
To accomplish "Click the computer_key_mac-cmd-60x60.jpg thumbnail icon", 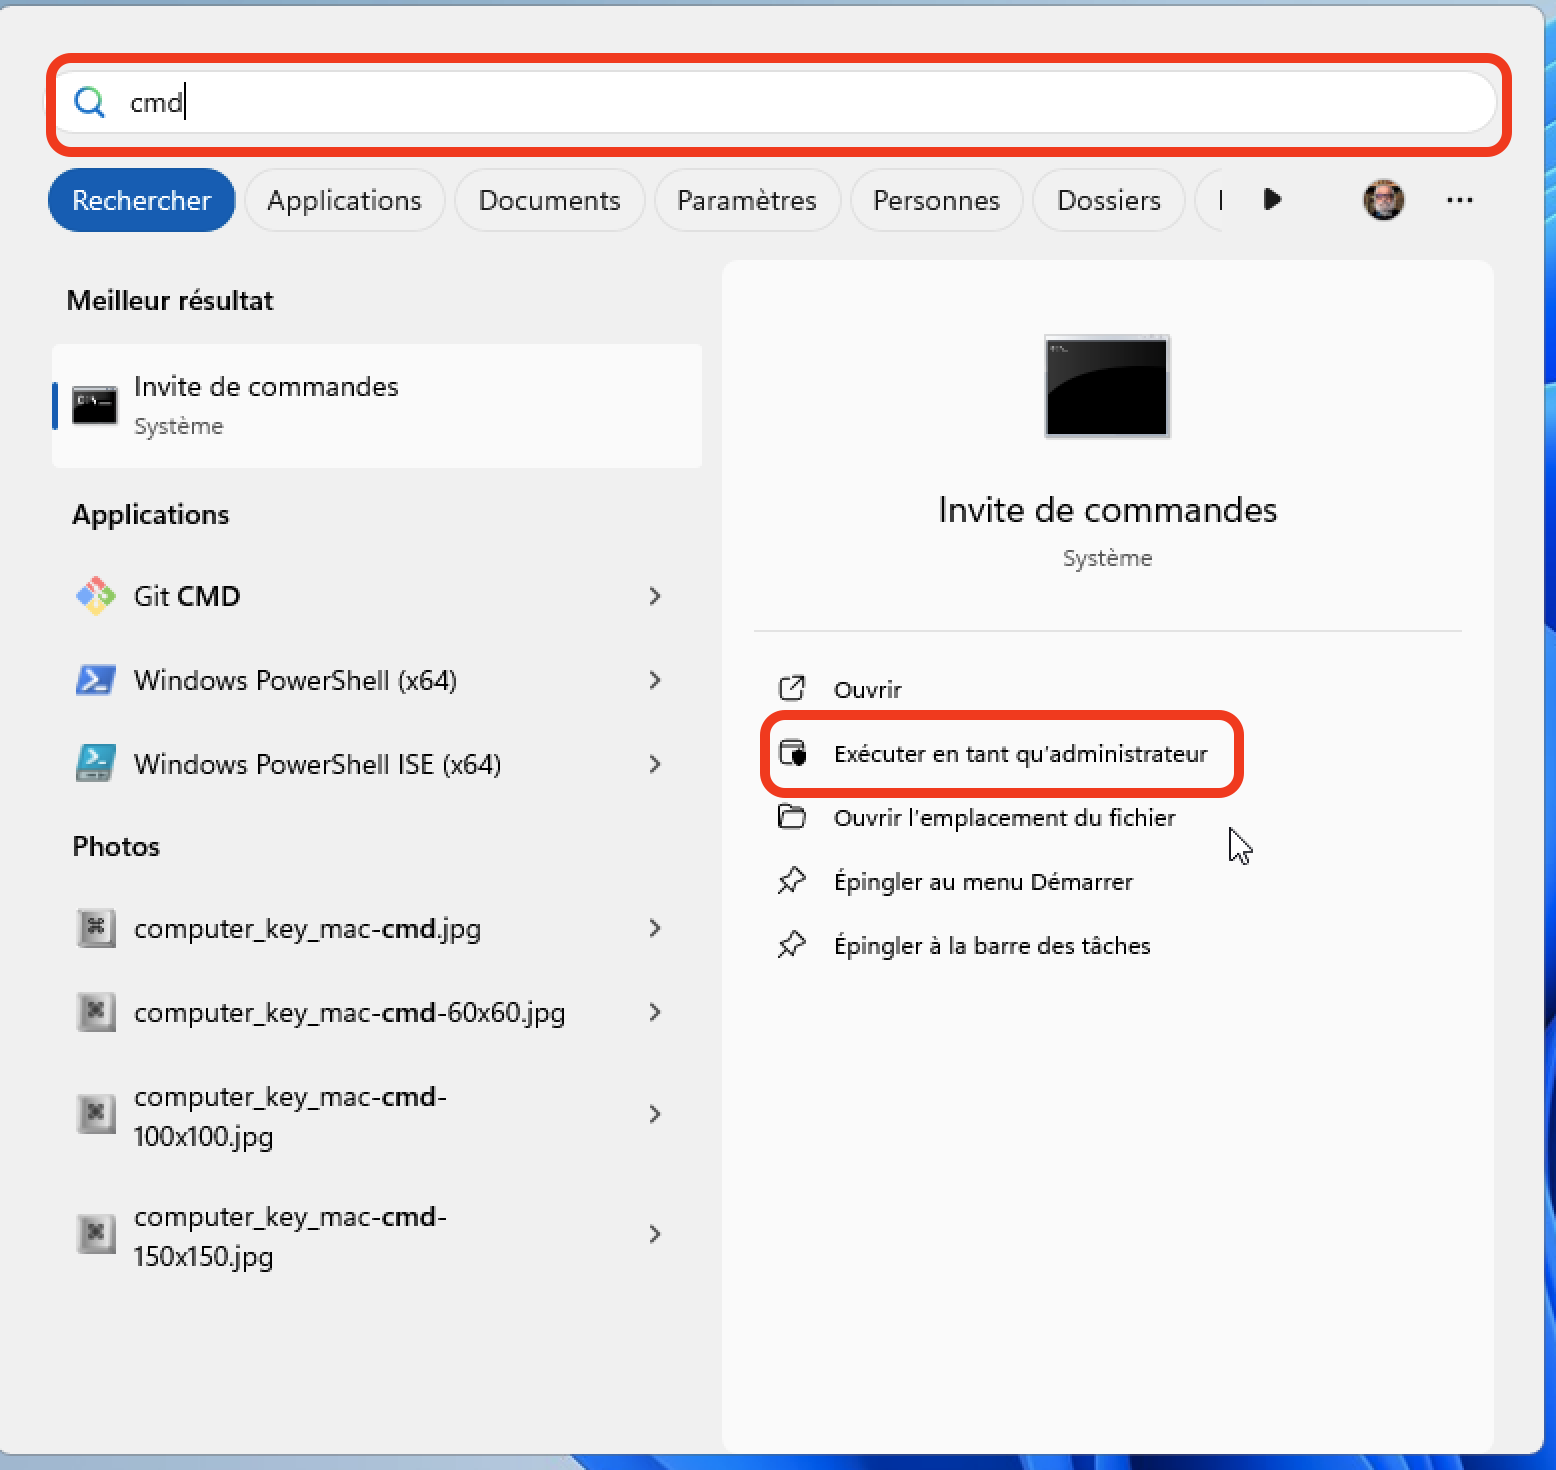I will point(96,1012).
